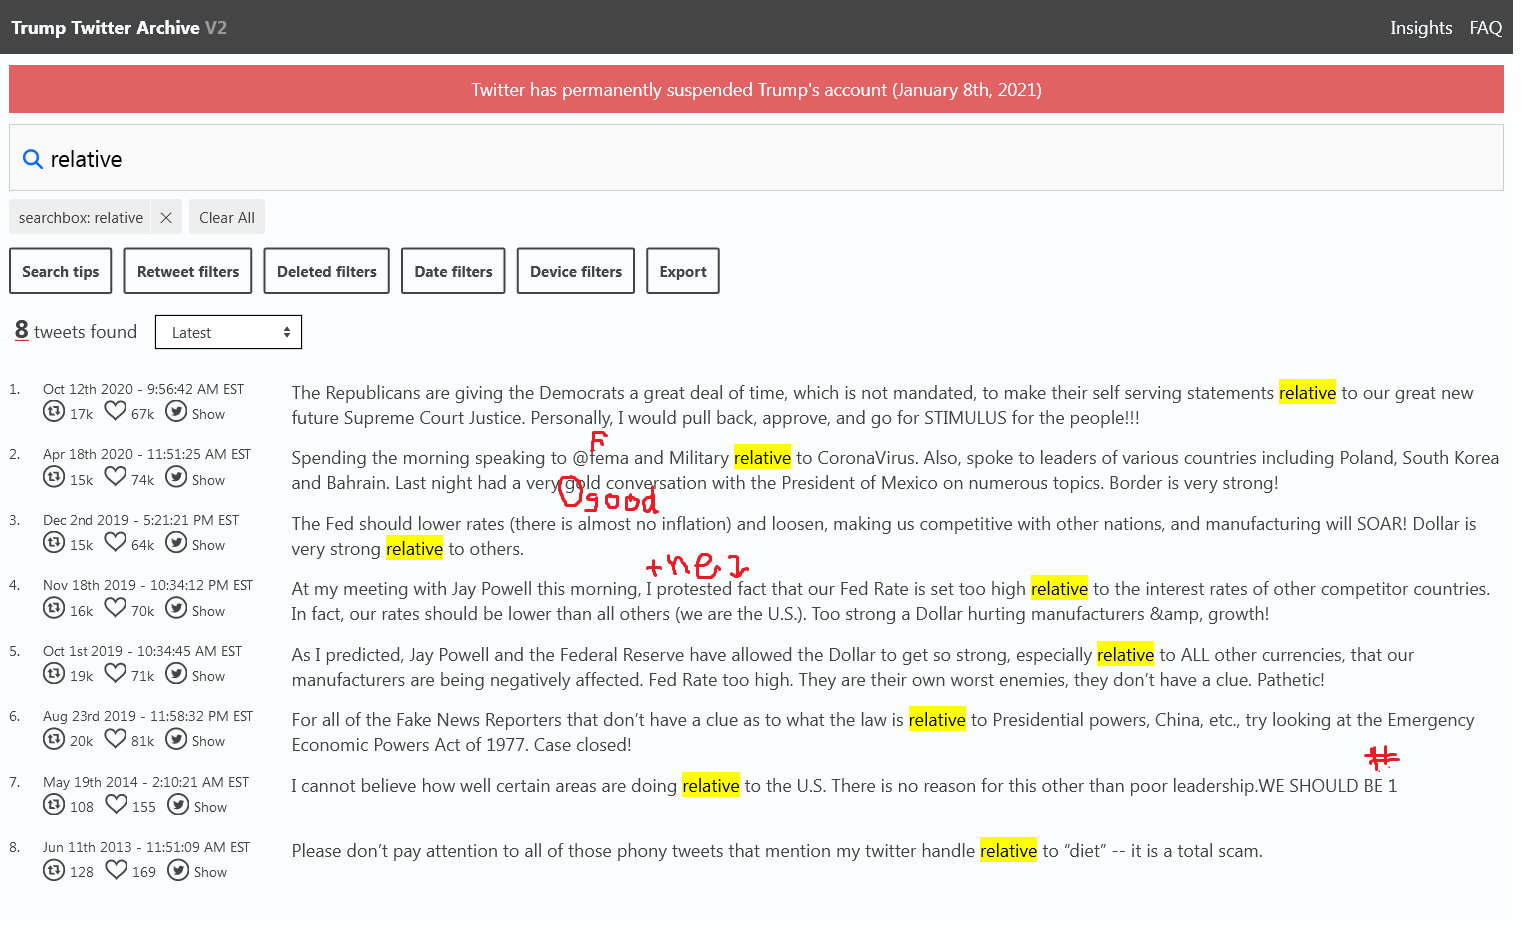Image resolution: width=1522 pixels, height=928 pixels.
Task: Show link on Jun 11th 2013 tweet
Action: pyautogui.click(x=210, y=872)
